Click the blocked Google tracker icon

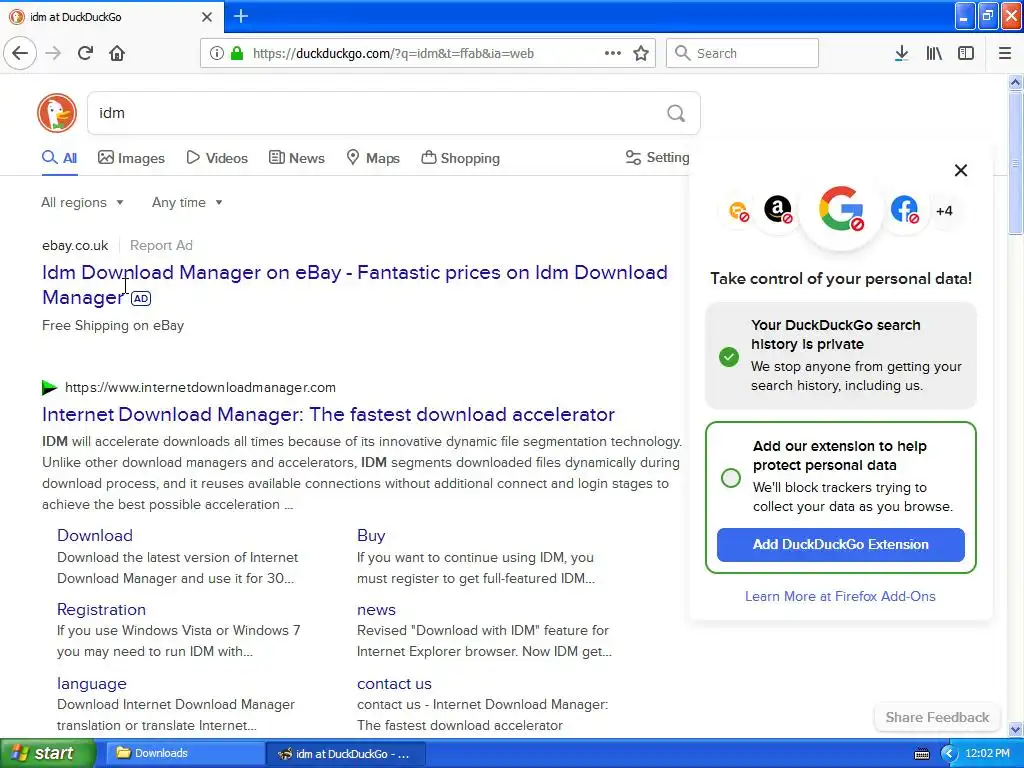[x=841, y=209]
